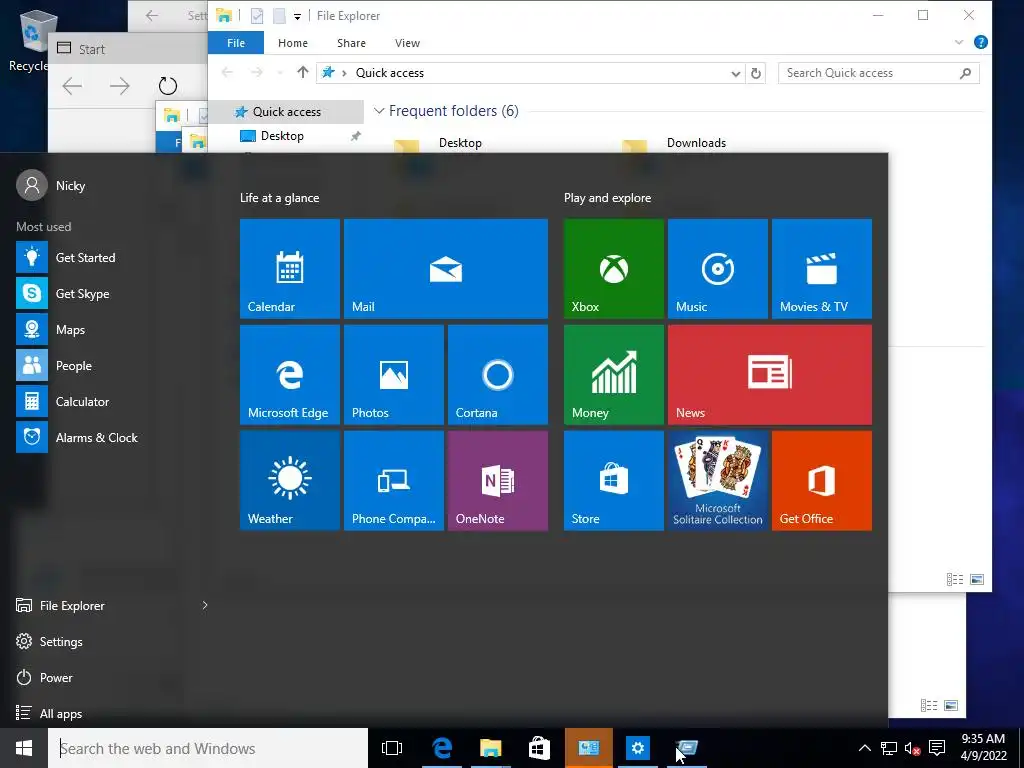This screenshot has height=768, width=1024.
Task: Click the Windows Start button
Action: click(x=24, y=748)
